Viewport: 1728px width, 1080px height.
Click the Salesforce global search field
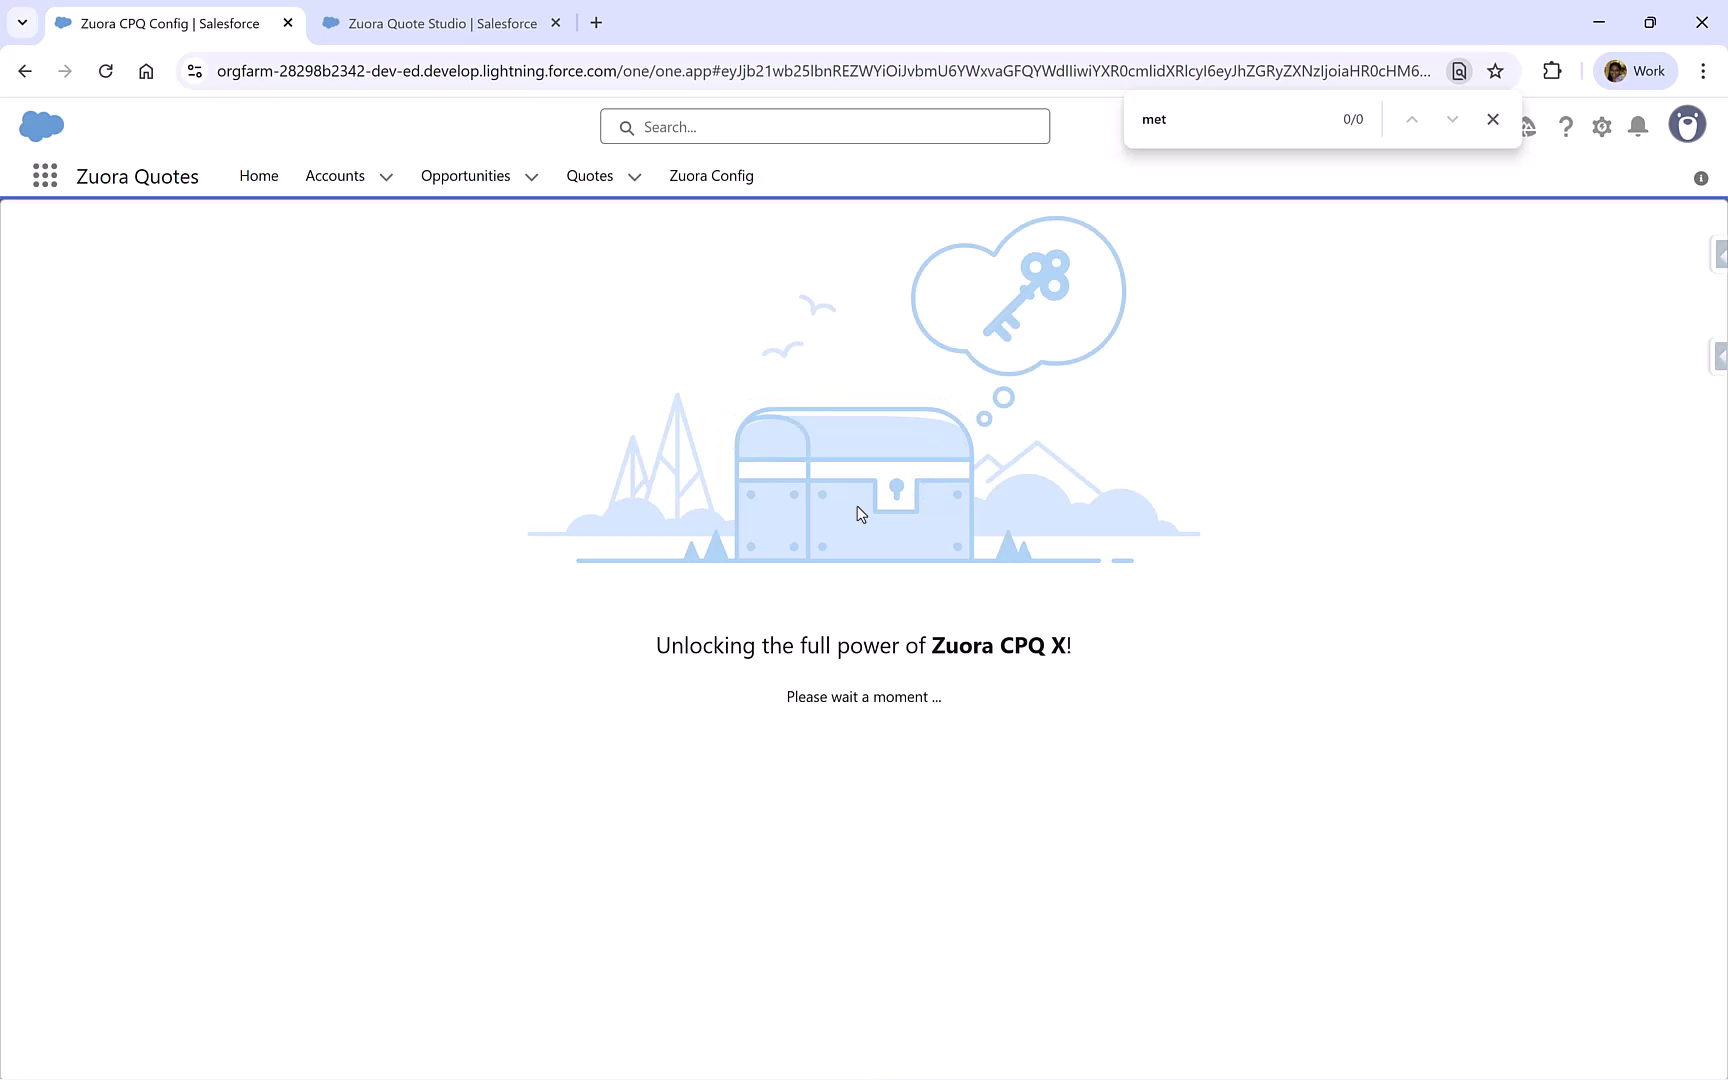click(x=824, y=126)
